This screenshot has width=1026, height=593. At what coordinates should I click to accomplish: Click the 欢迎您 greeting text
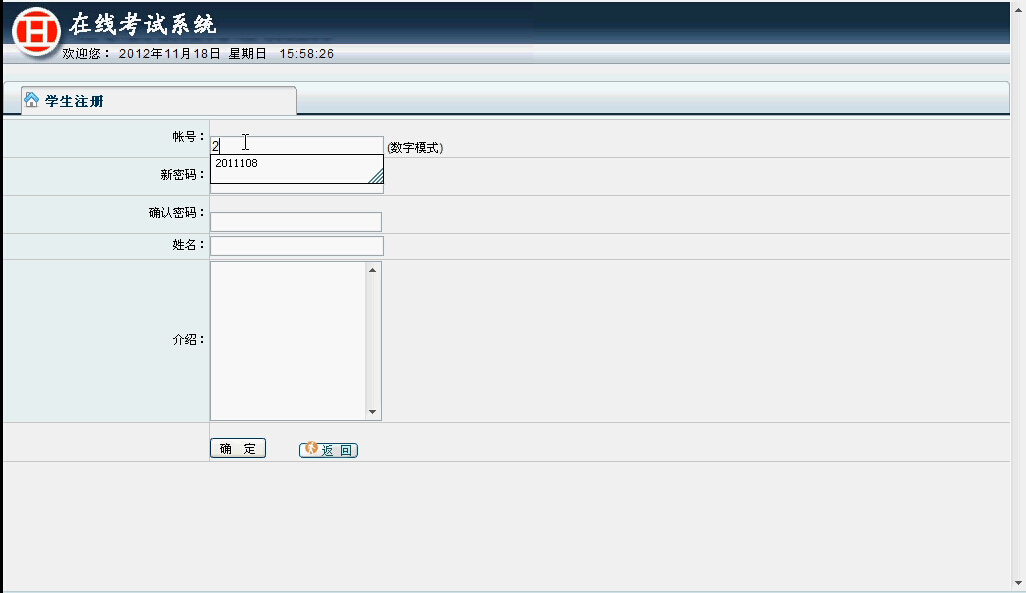(x=86, y=54)
